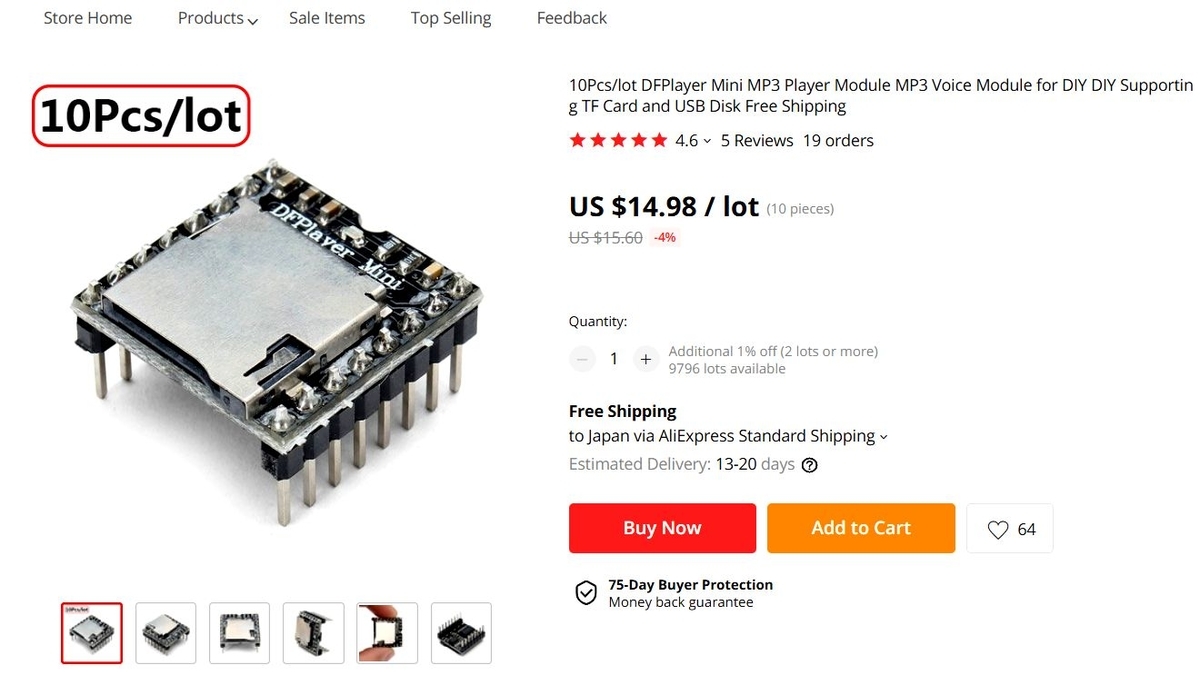Image resolution: width=1200 pixels, height=685 pixels.
Task: Open the Feedback tab
Action: tap(572, 18)
